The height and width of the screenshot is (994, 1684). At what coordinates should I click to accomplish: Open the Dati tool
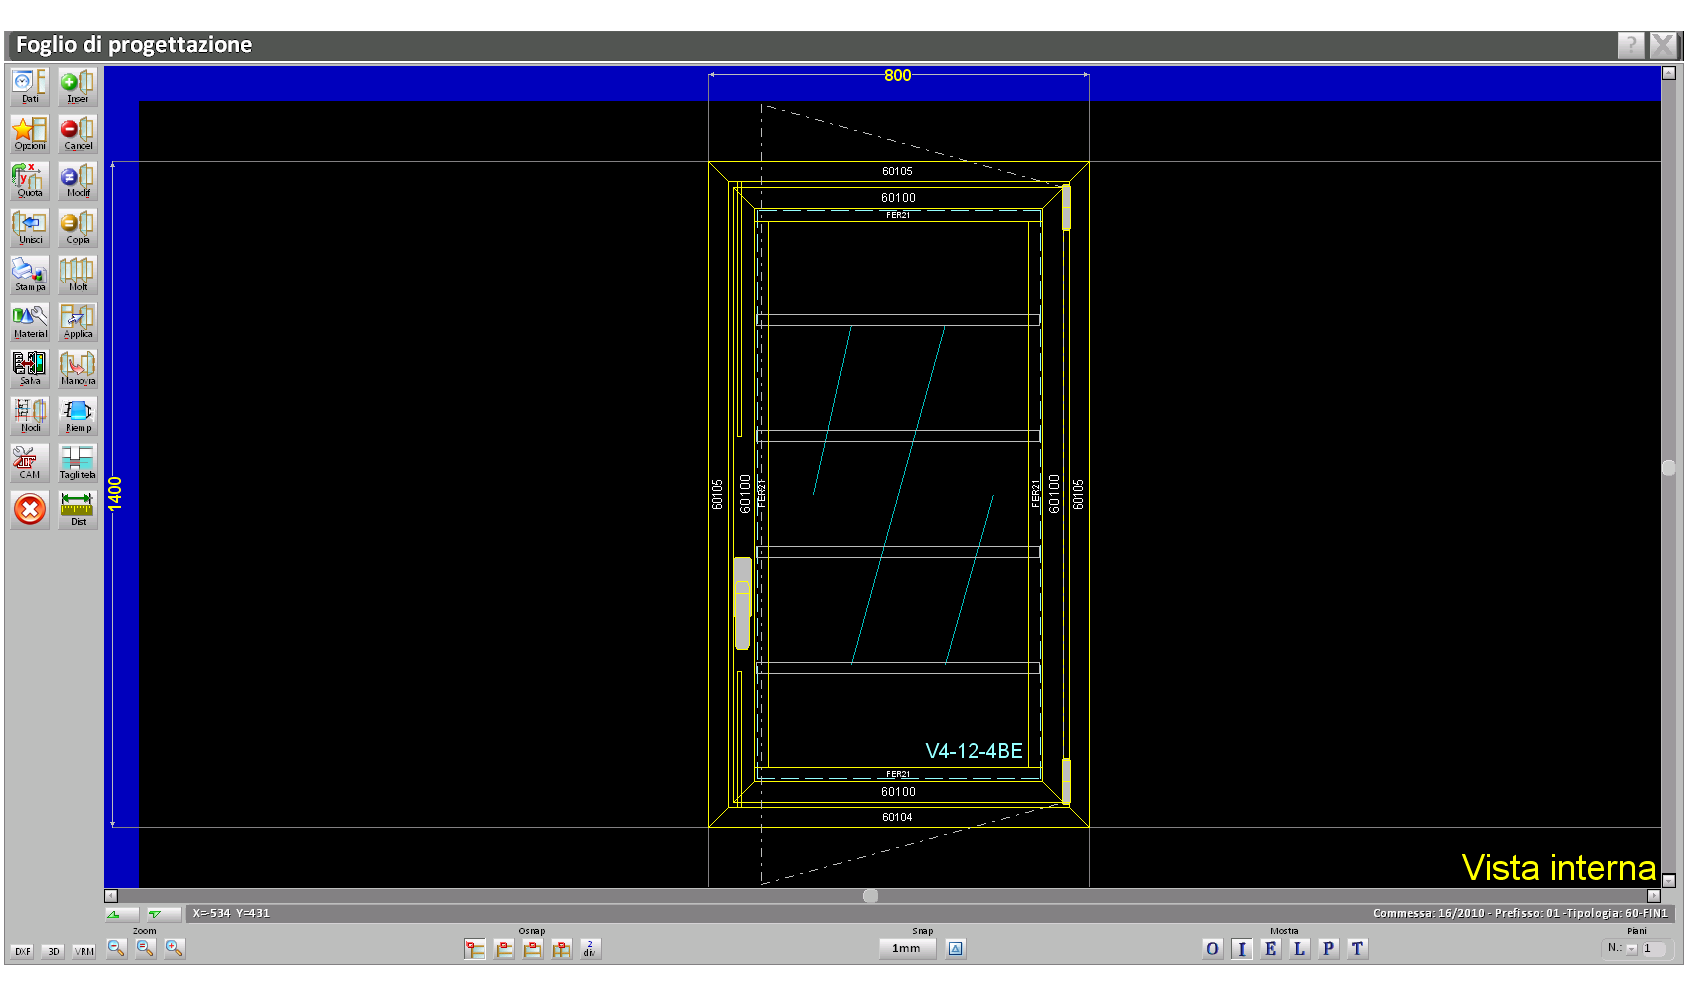point(30,87)
